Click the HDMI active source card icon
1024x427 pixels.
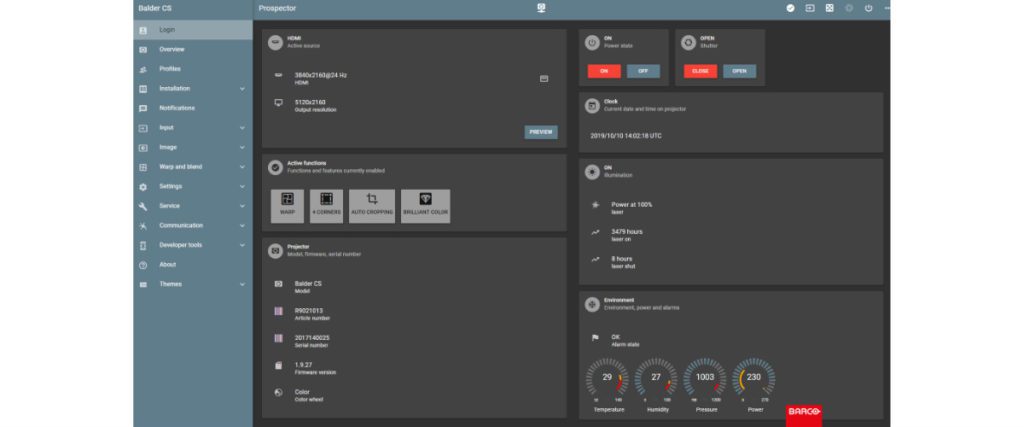(x=276, y=42)
